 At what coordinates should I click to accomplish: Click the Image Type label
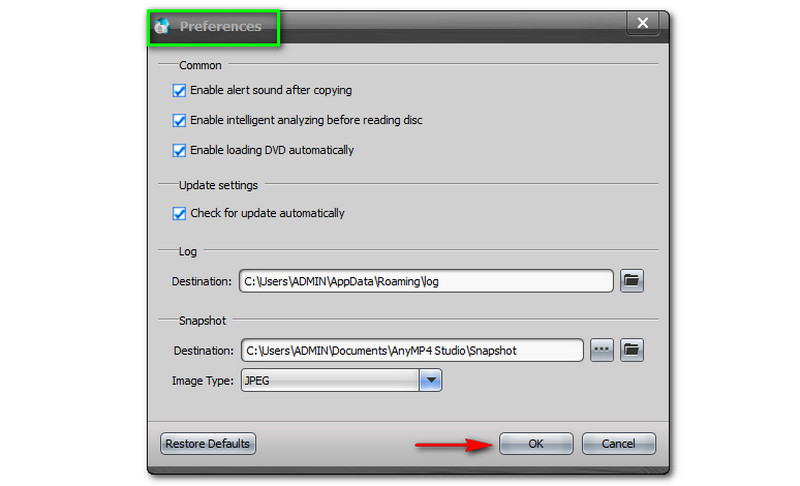(203, 381)
